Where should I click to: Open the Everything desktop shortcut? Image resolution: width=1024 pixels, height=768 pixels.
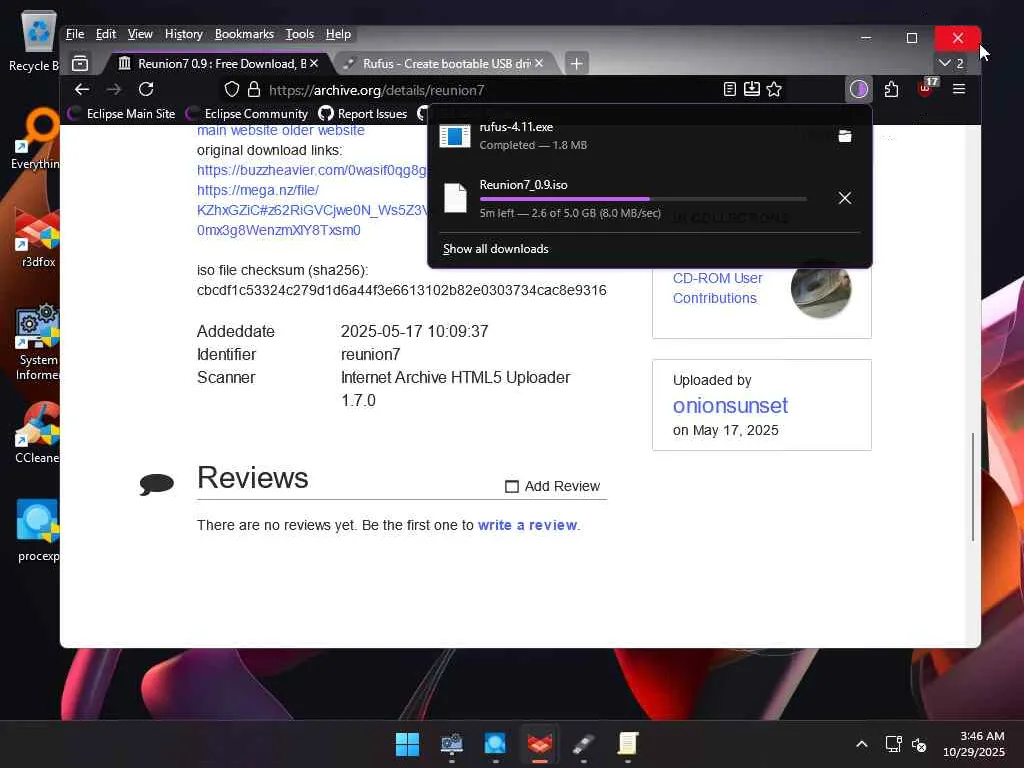pyautogui.click(x=37, y=138)
